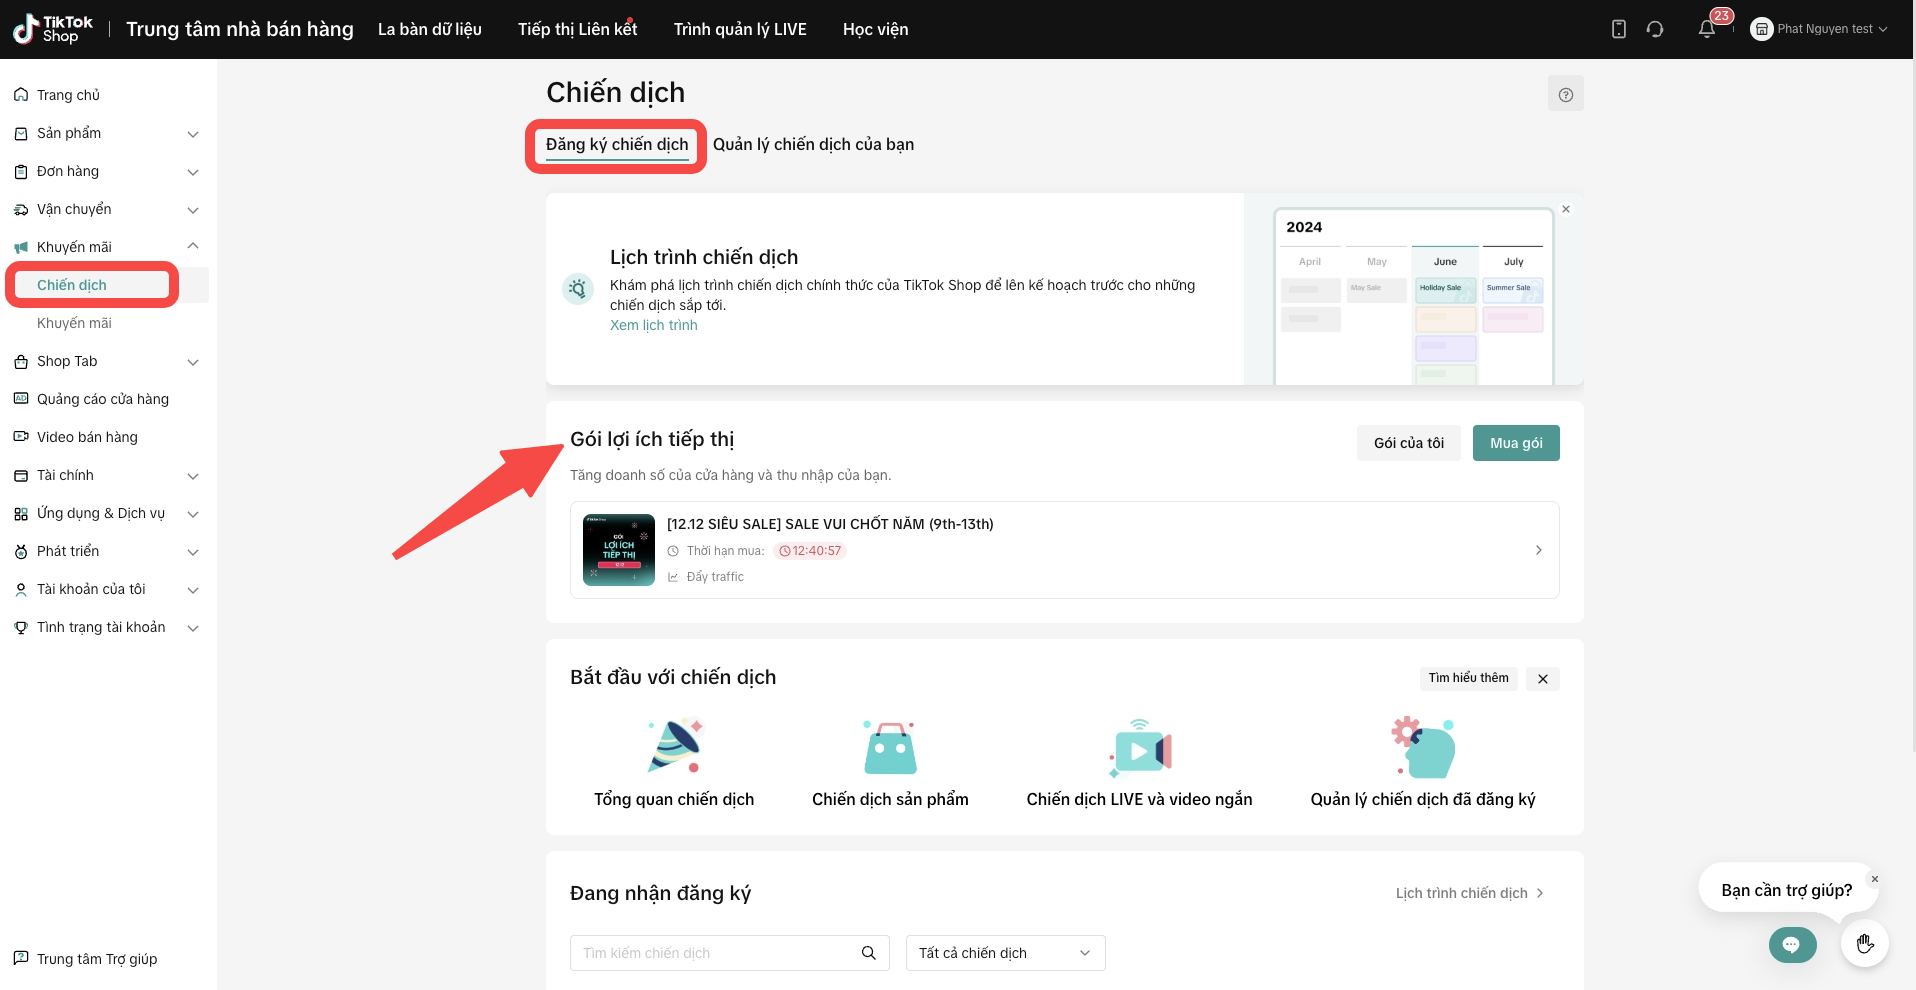Open La bàn dữ liệu menu

(430, 29)
